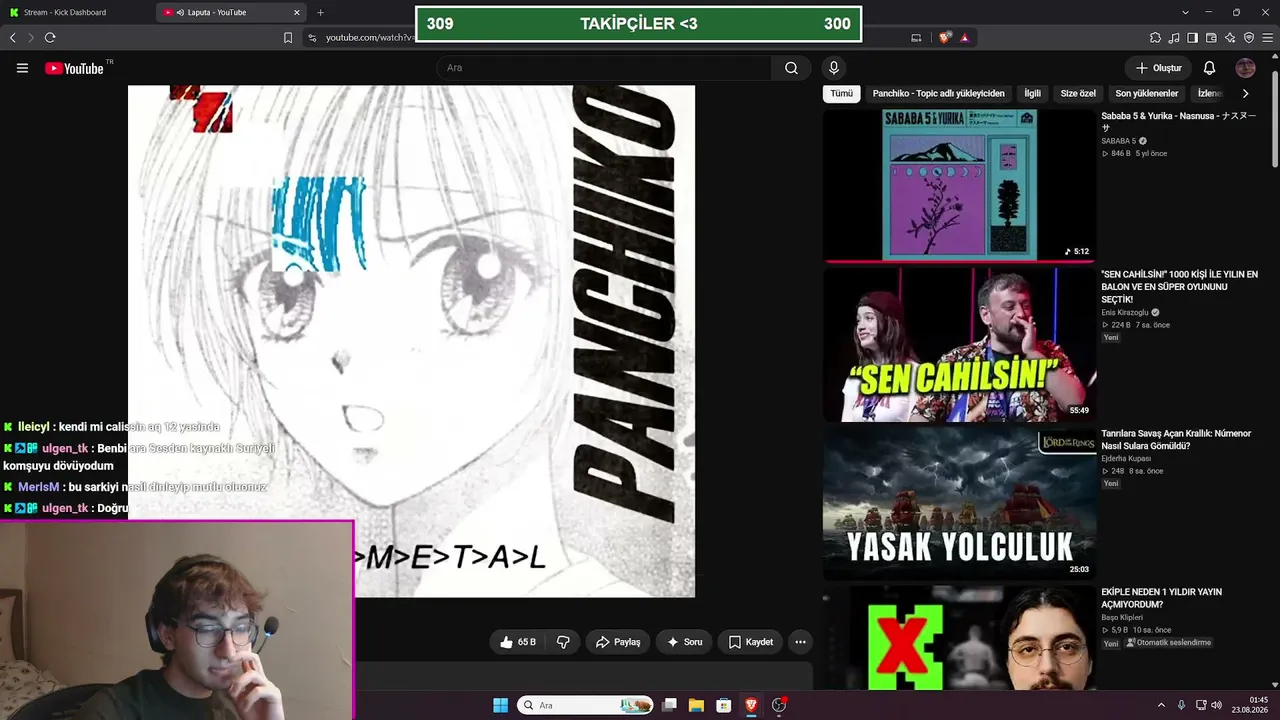Open SABABA 5 channel name link
Screen dimensions: 1280x720
click(x=1118, y=141)
